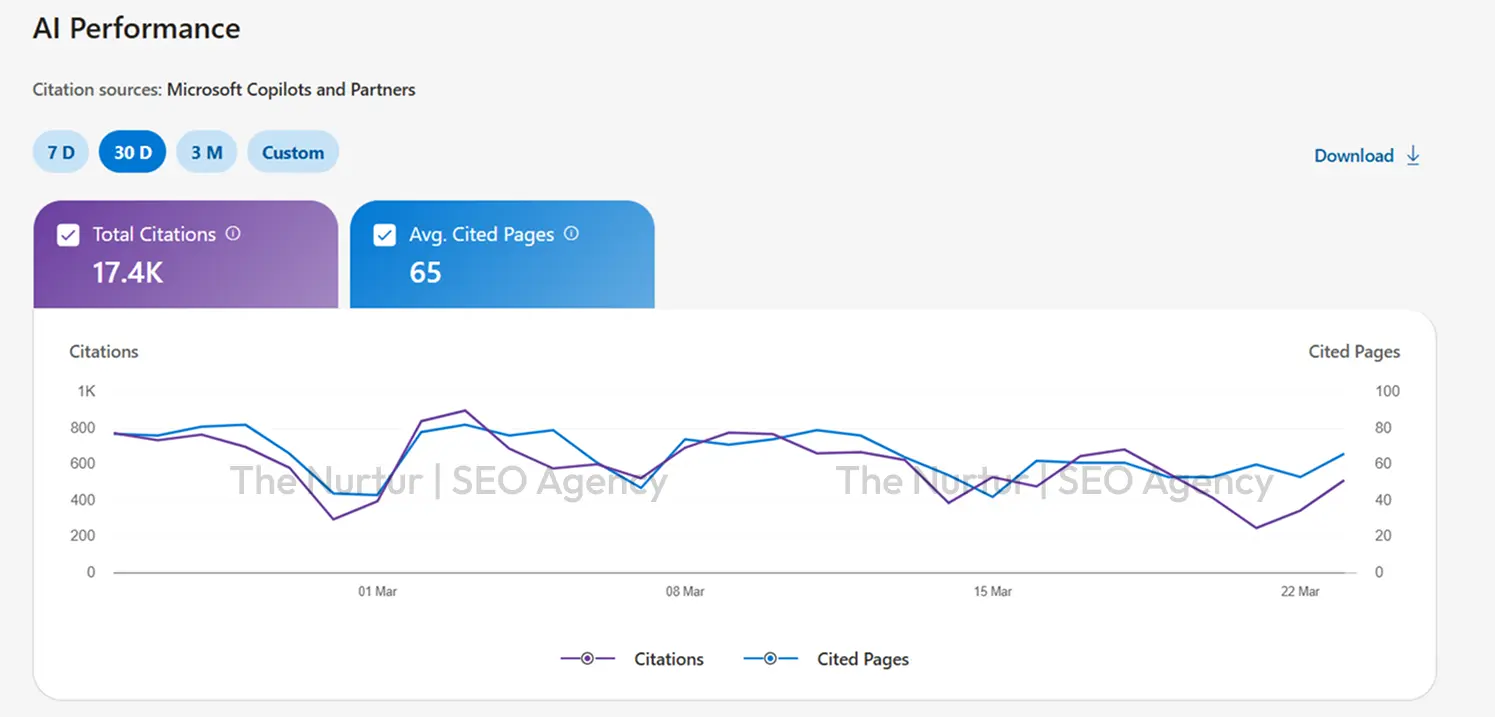
Task: Click the AI Performance heading
Action: coord(136,28)
